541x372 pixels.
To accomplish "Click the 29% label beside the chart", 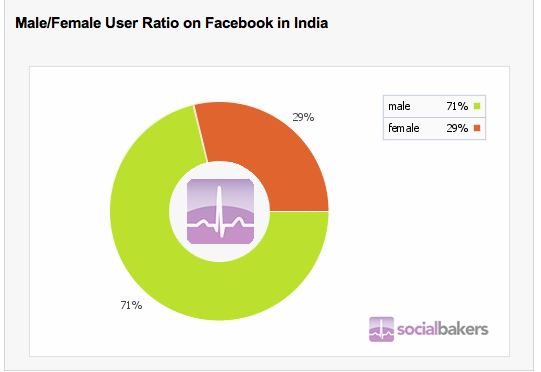I will pyautogui.click(x=303, y=117).
